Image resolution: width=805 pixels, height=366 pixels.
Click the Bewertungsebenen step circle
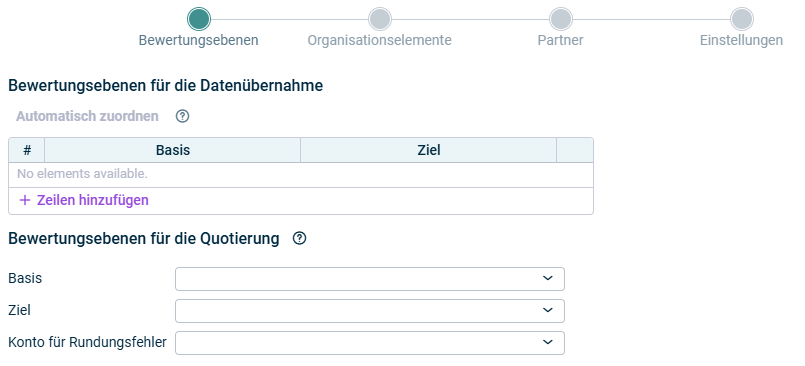click(199, 19)
